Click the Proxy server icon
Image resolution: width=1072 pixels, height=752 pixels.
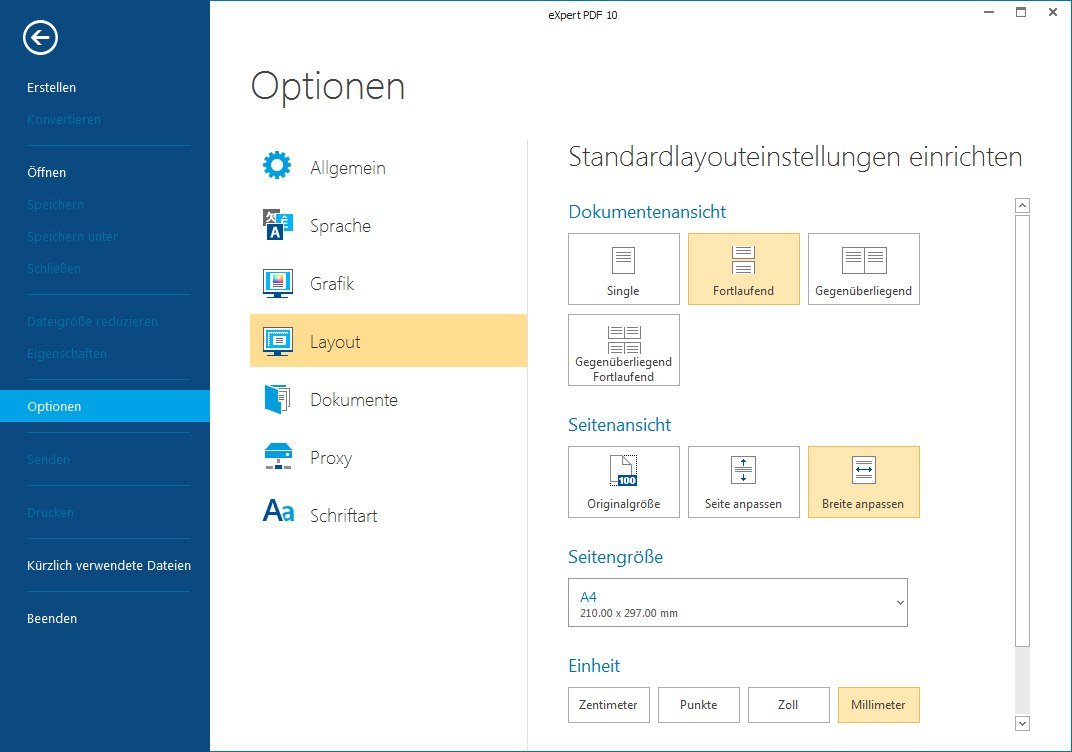pyautogui.click(x=278, y=457)
